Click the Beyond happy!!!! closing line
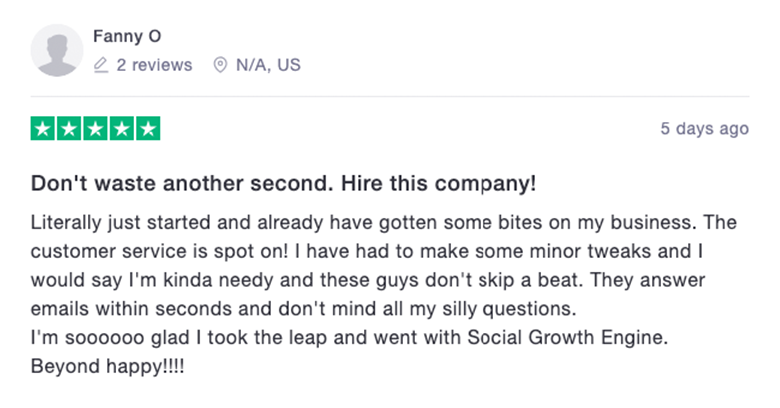This screenshot has height=408, width=780. click(x=107, y=367)
